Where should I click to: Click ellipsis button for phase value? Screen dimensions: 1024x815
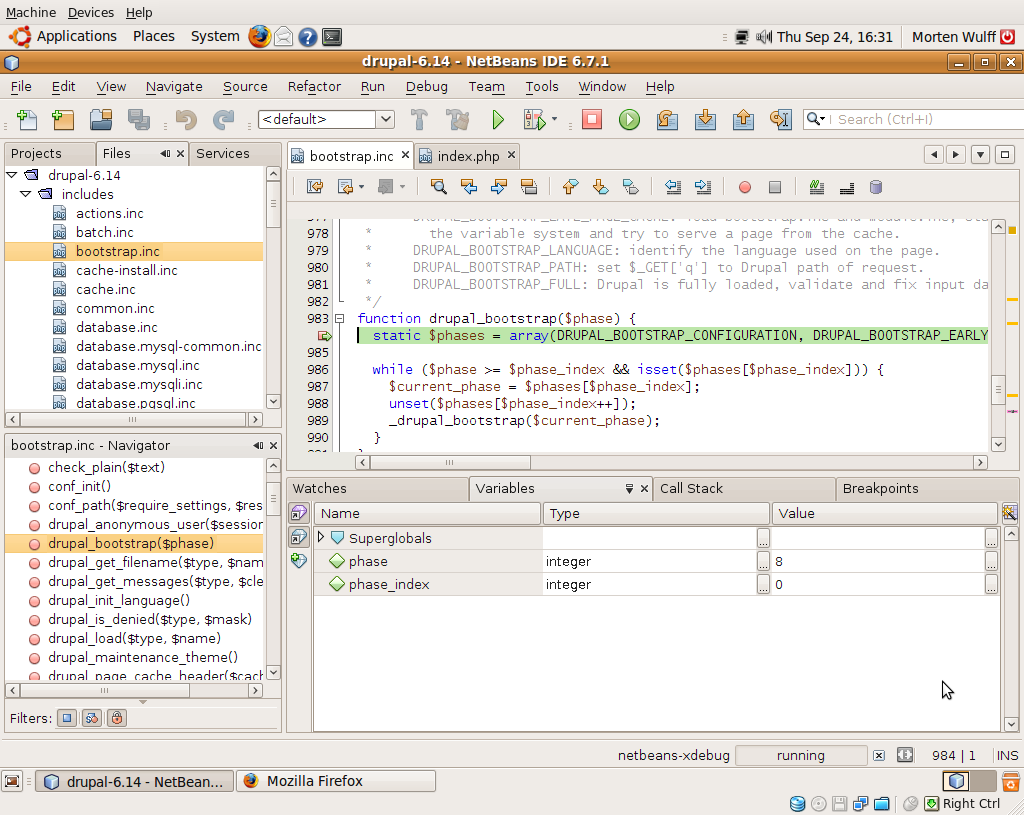(x=991, y=561)
